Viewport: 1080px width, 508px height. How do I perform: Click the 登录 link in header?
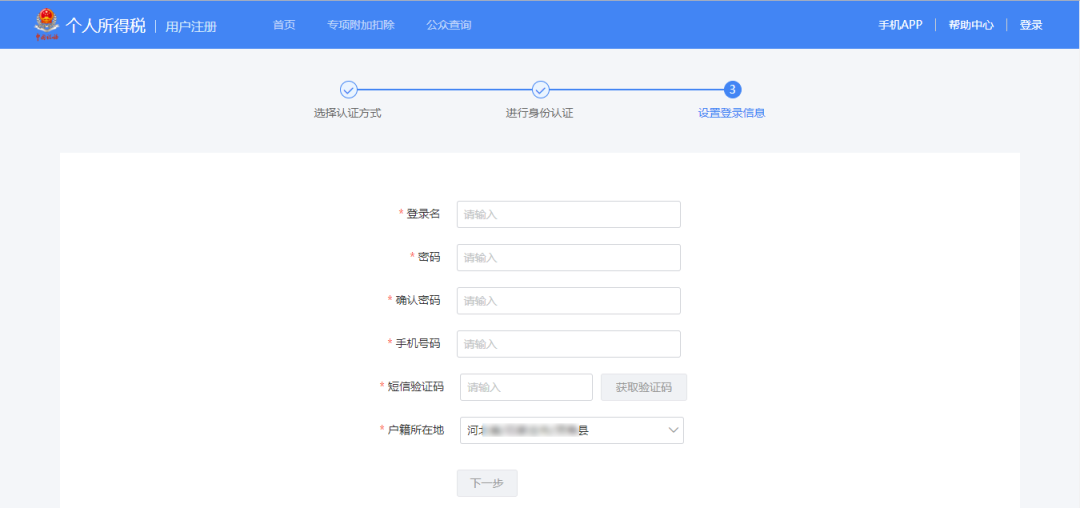(x=1031, y=25)
